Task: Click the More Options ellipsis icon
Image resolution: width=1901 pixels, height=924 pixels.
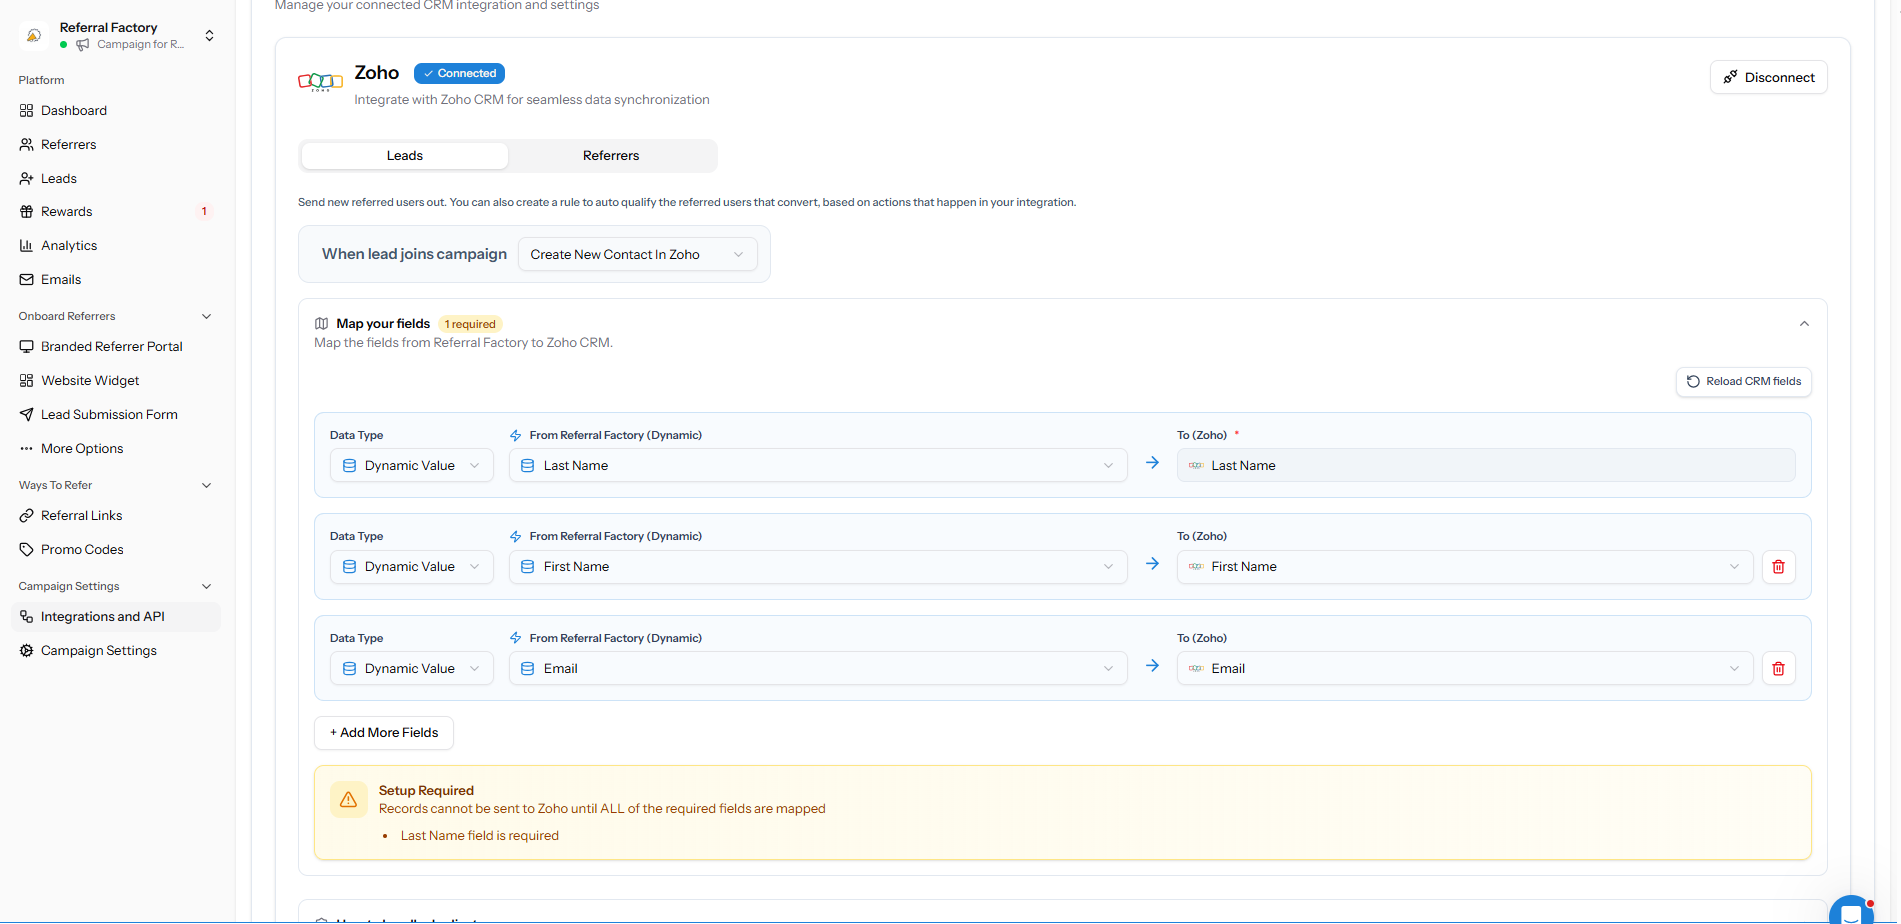Action: point(27,449)
